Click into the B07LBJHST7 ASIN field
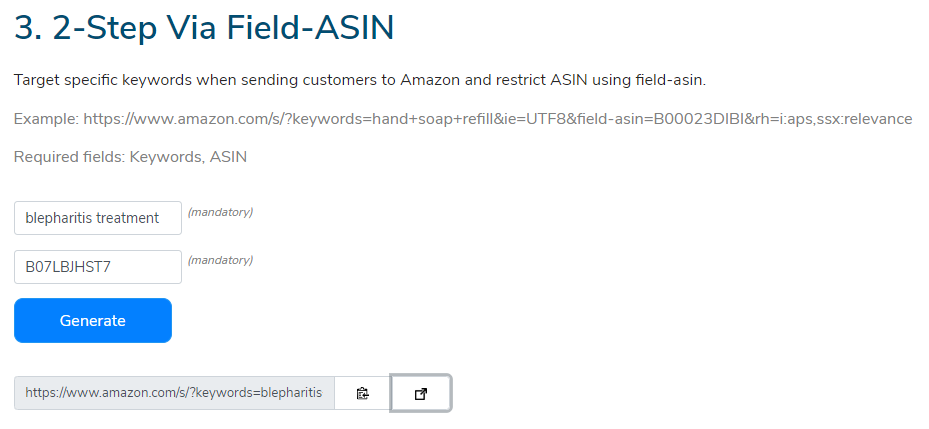Viewport: 929px width, 429px height. click(97, 267)
